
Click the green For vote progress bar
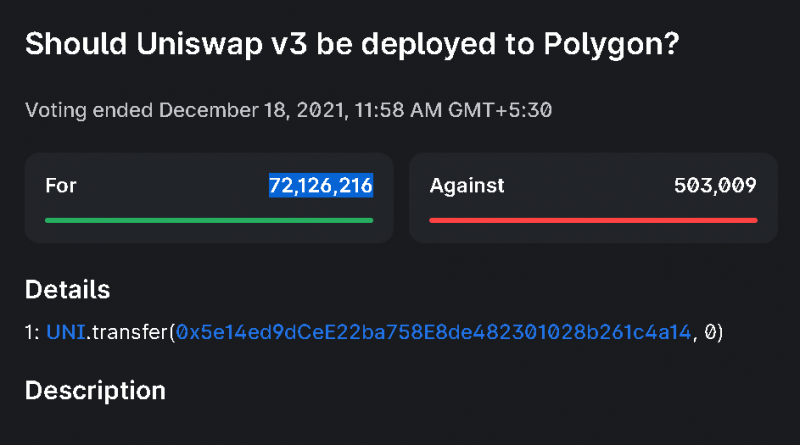[x=209, y=219]
